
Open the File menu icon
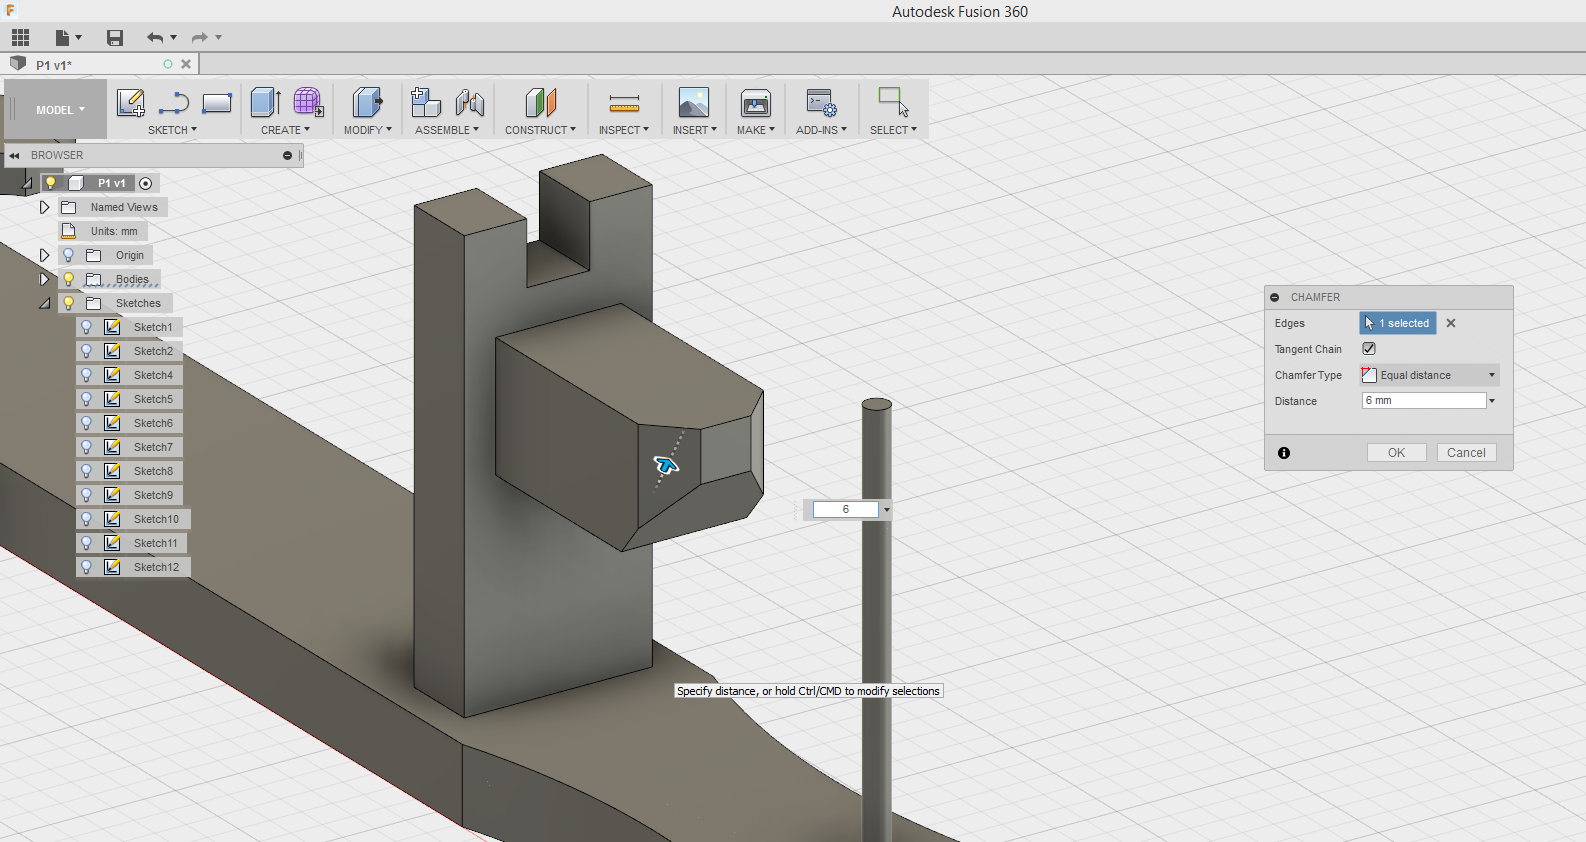coord(63,38)
